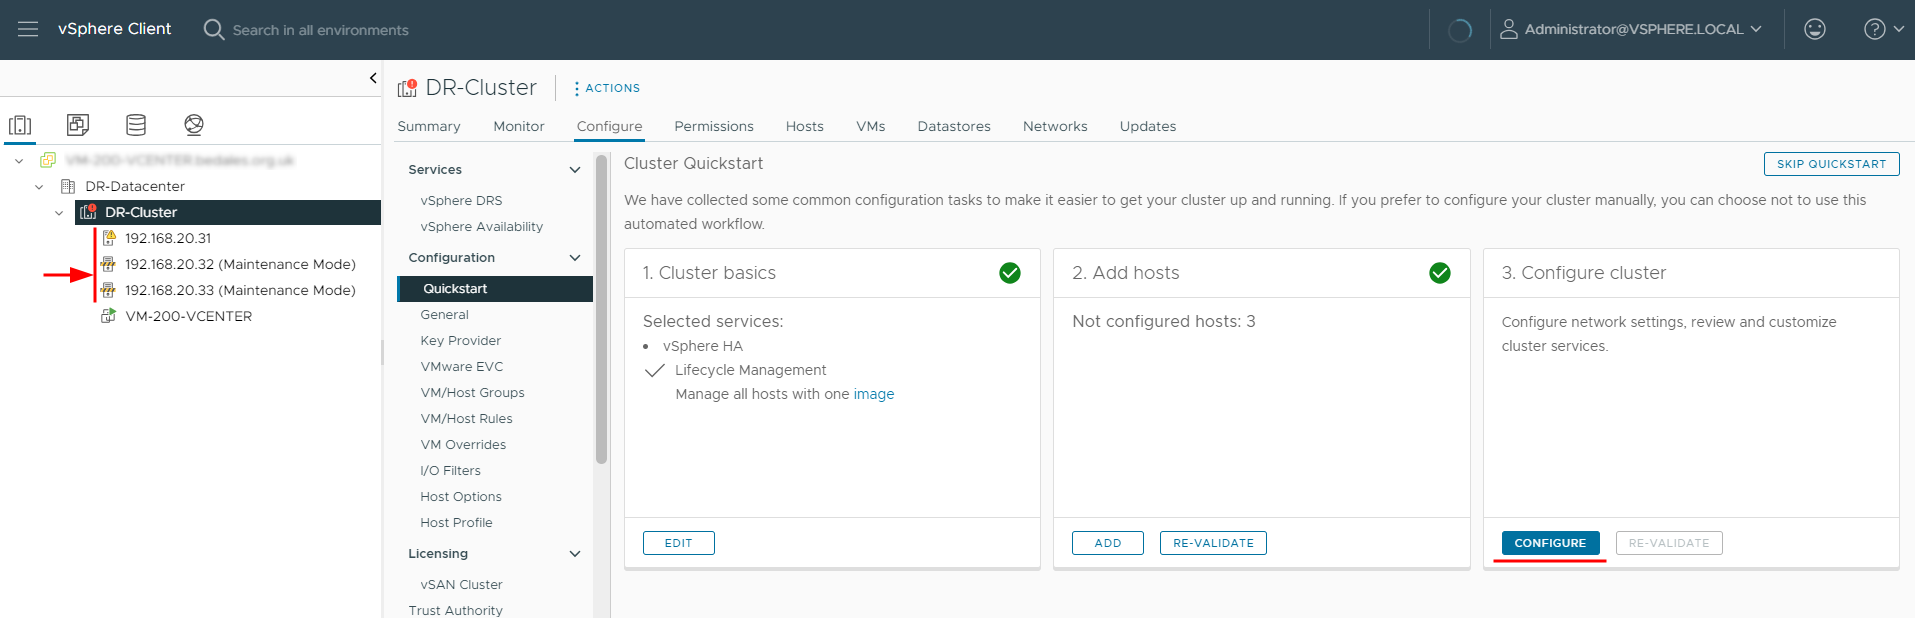The height and width of the screenshot is (618, 1915).
Task: Select host 192.168.20.31 in tree
Action: 168,238
